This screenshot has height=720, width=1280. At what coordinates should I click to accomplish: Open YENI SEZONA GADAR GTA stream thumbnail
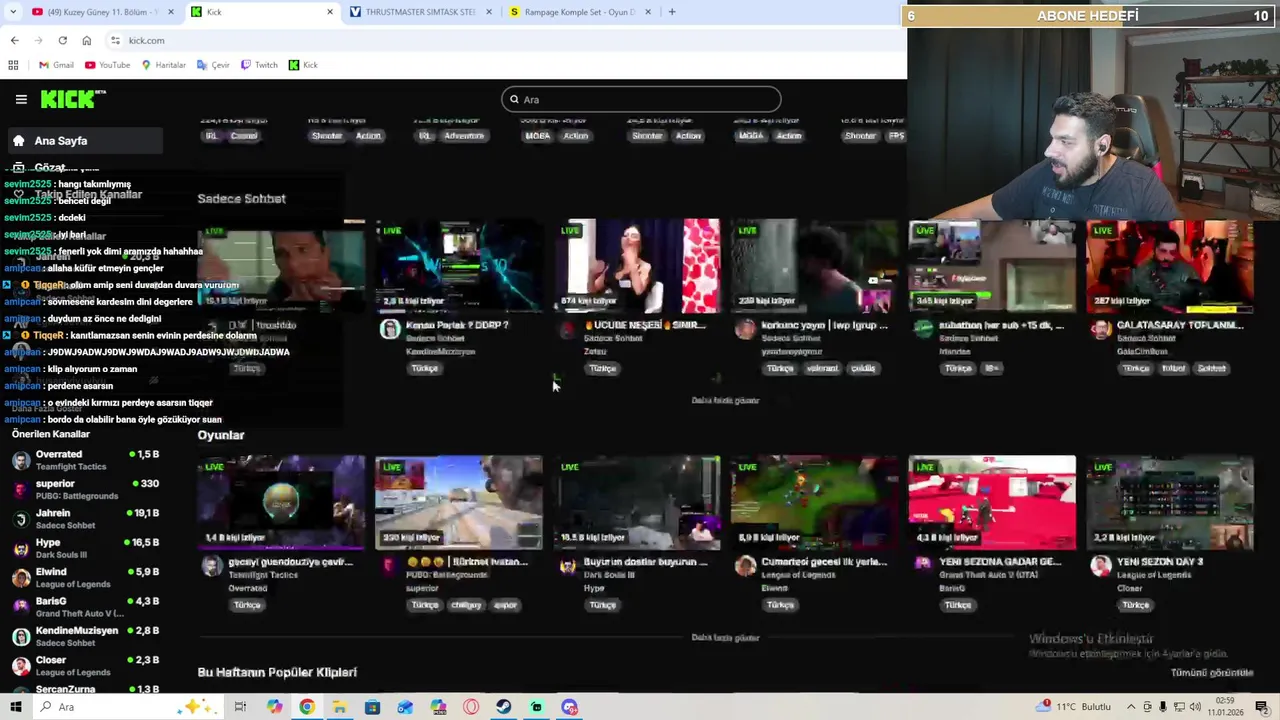click(992, 503)
